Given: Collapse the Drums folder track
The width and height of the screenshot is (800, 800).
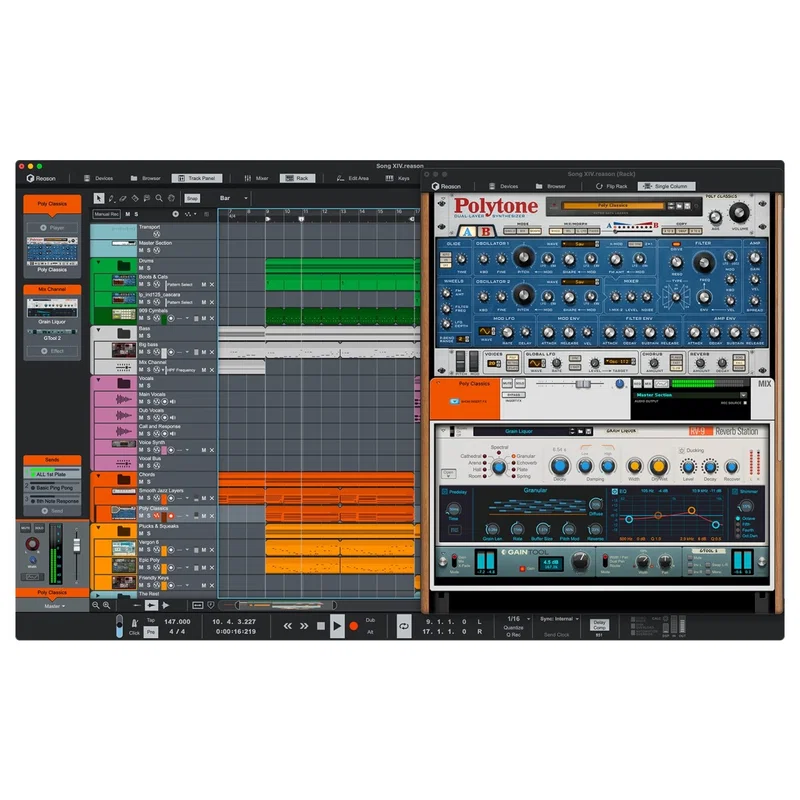Looking at the screenshot, I should (x=98, y=262).
